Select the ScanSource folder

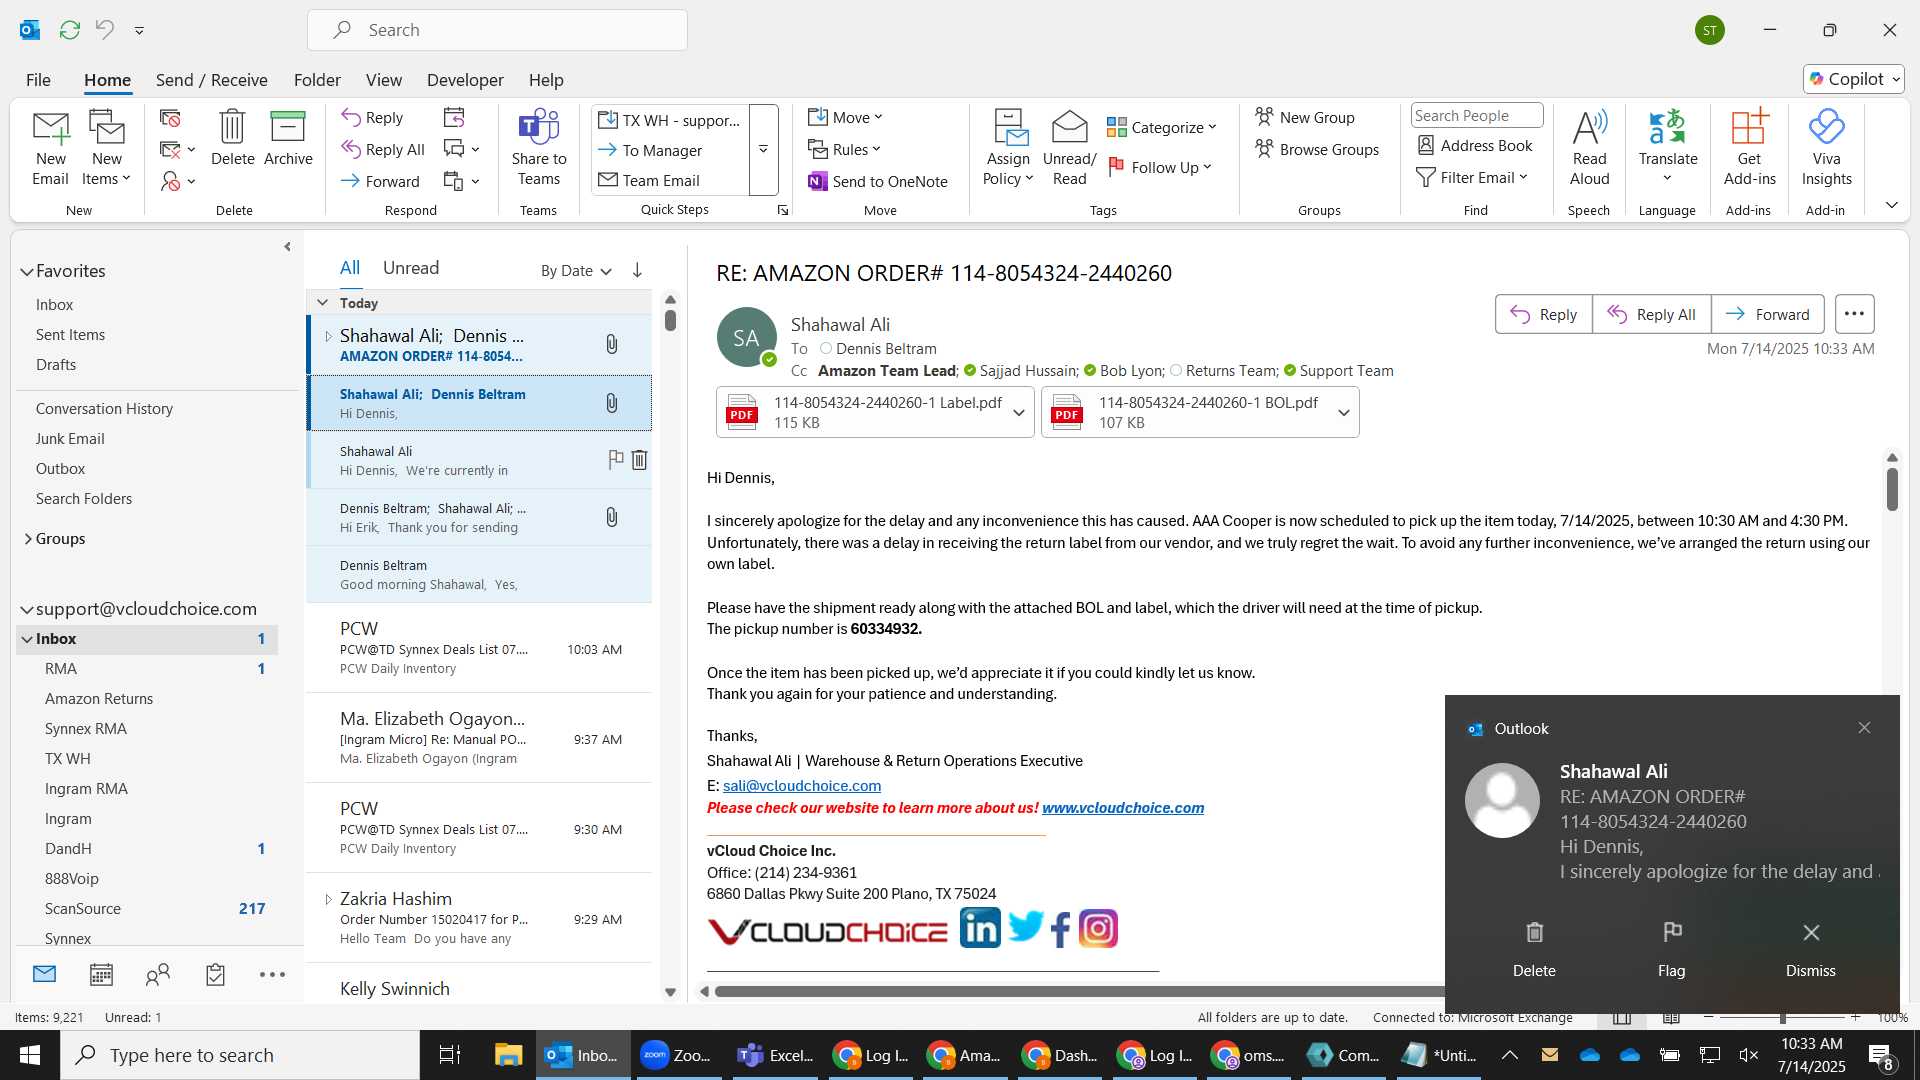click(x=83, y=909)
